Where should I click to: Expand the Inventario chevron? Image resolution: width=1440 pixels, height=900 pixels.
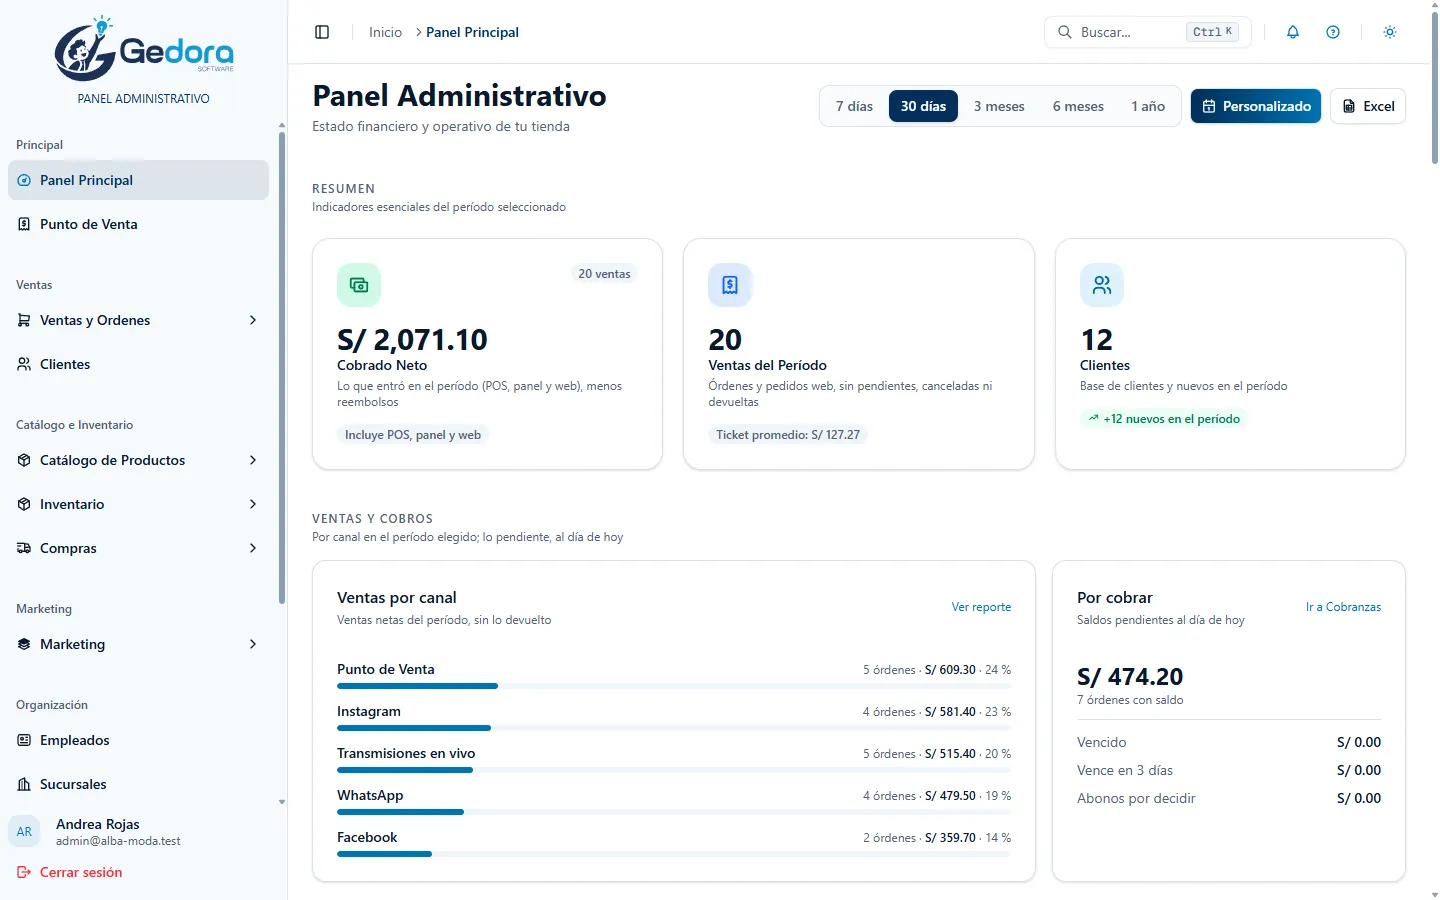click(x=253, y=504)
